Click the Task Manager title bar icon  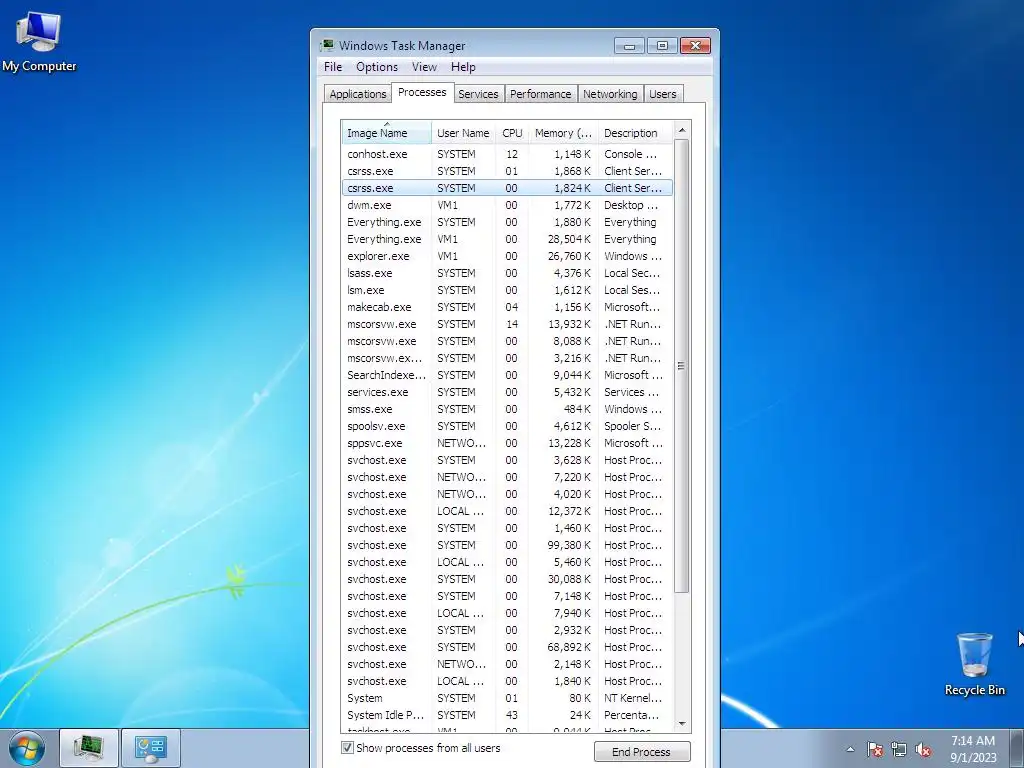(x=327, y=46)
